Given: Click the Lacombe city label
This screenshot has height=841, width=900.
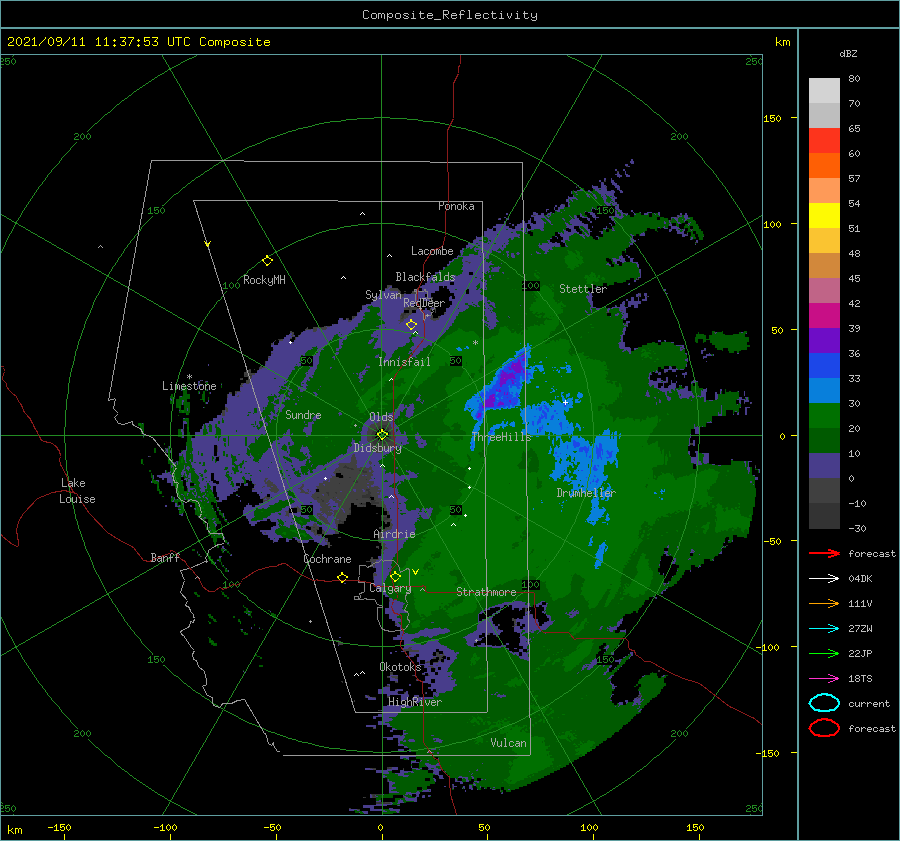Looking at the screenshot, I should click(432, 251).
